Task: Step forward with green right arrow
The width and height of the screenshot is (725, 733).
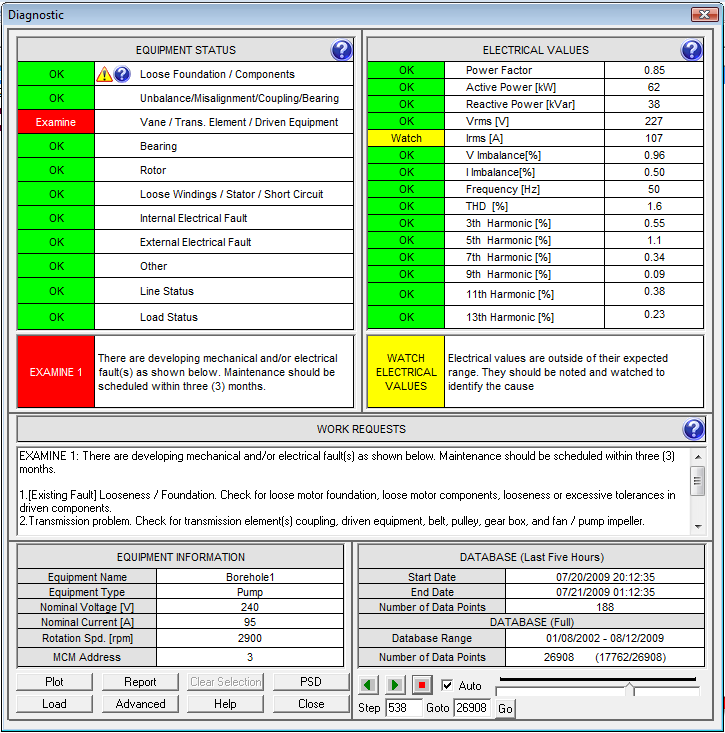Action: point(395,686)
